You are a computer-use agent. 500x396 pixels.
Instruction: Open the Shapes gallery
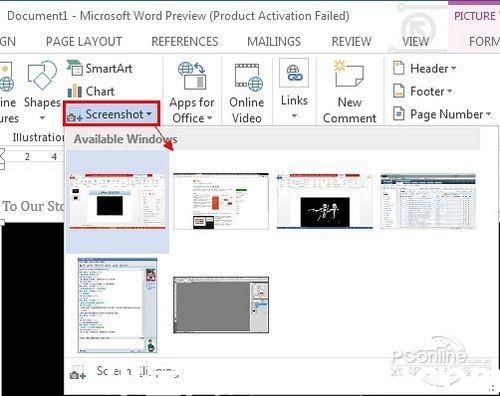coord(42,90)
